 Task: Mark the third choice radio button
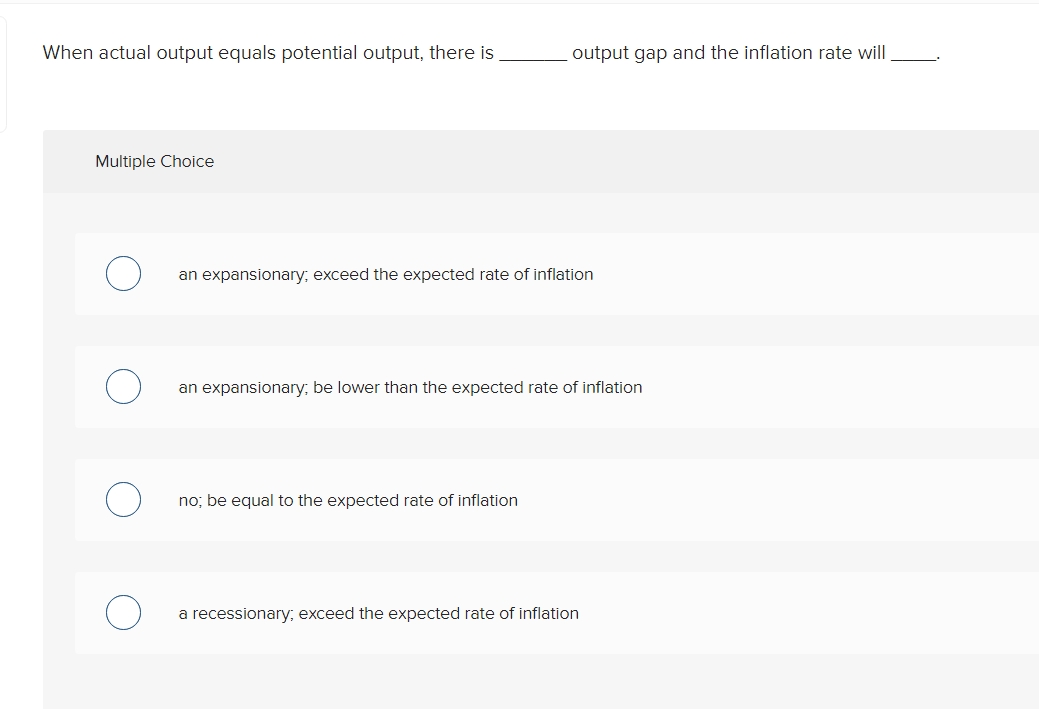[122, 499]
